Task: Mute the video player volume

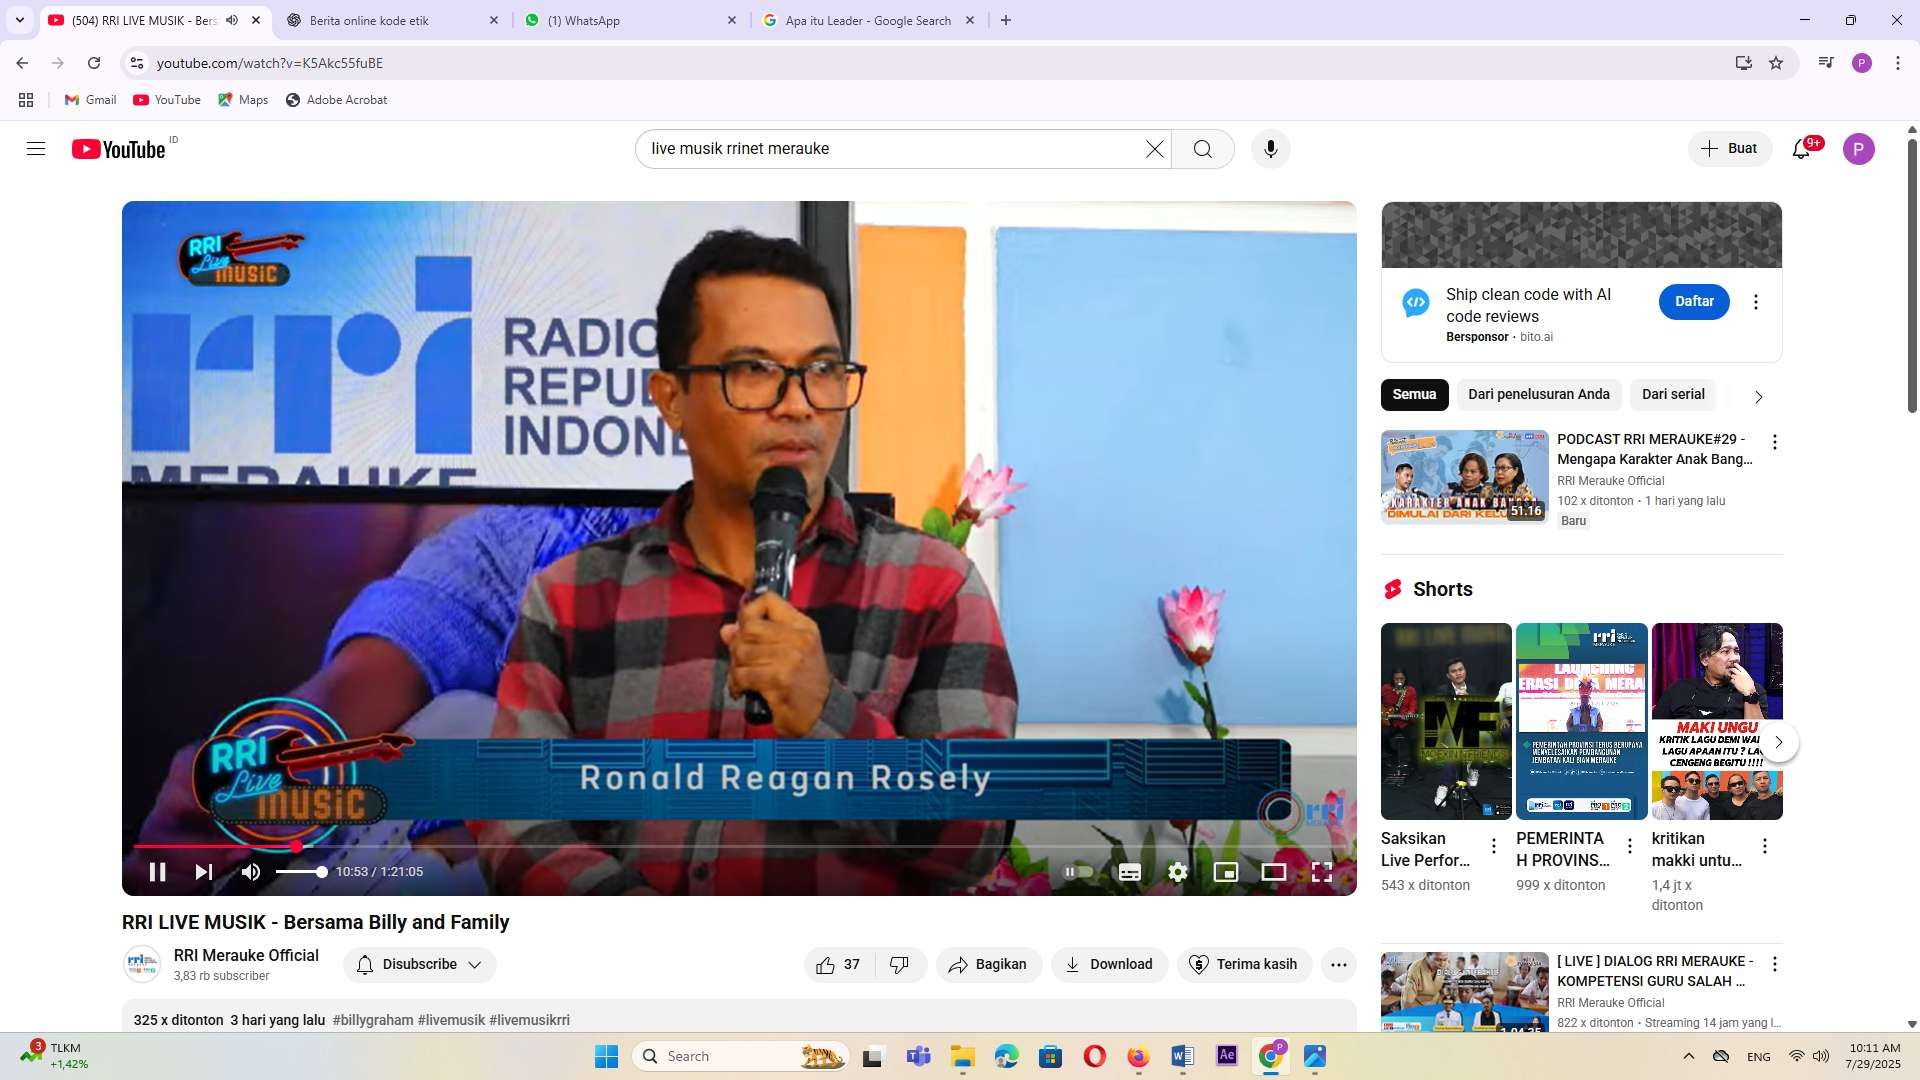Action: point(250,872)
